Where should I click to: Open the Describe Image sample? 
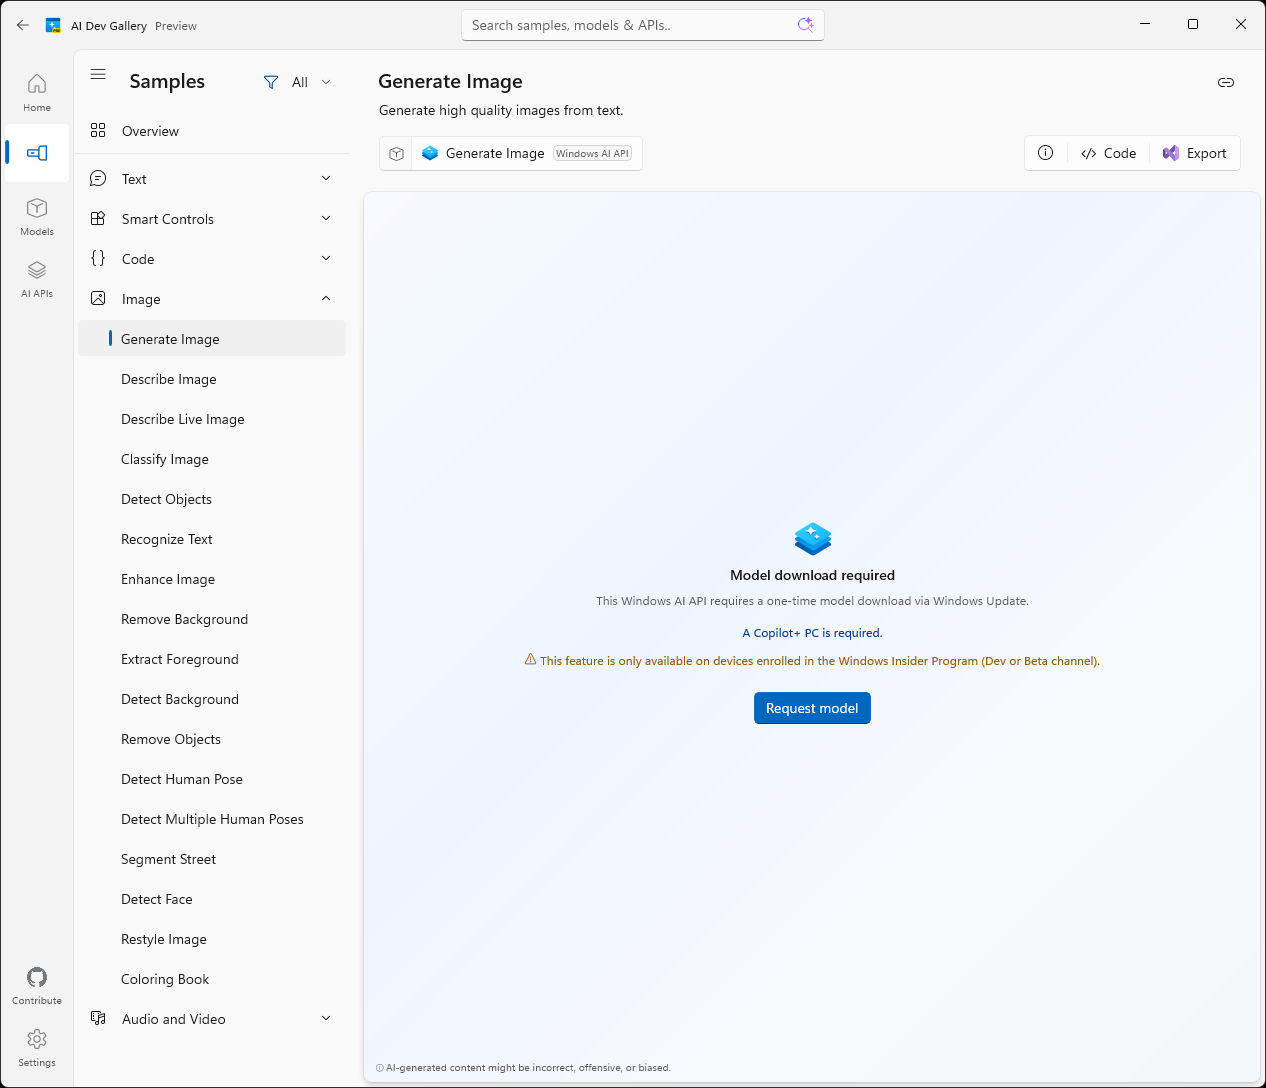pyautogui.click(x=212, y=379)
